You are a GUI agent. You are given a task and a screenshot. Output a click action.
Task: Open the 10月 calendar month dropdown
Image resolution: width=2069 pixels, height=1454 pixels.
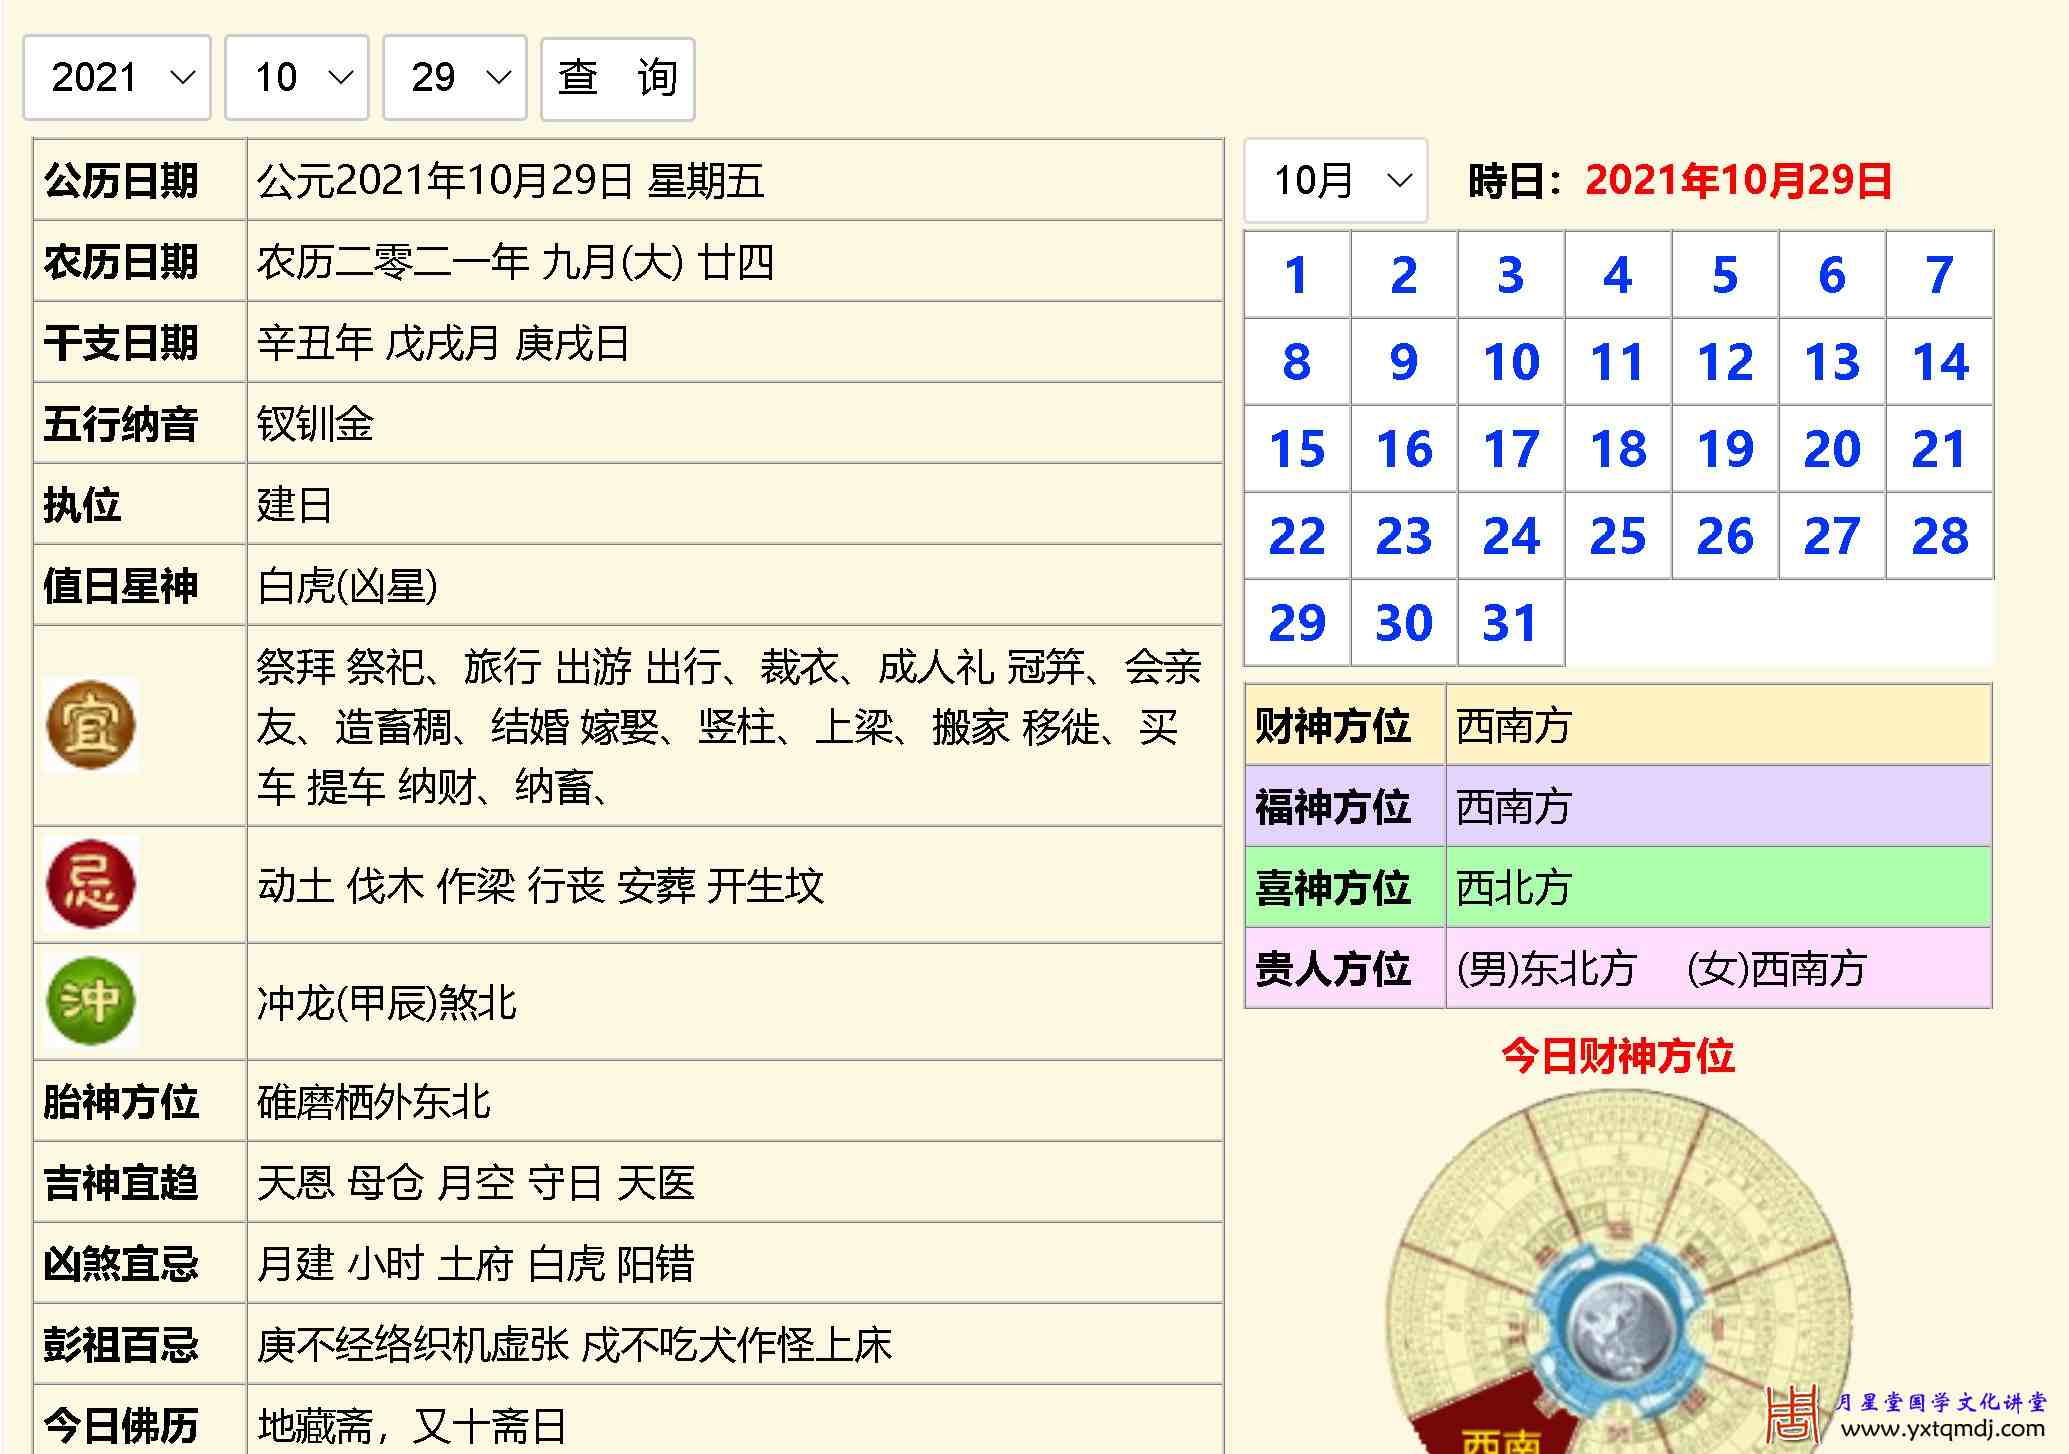[1336, 181]
